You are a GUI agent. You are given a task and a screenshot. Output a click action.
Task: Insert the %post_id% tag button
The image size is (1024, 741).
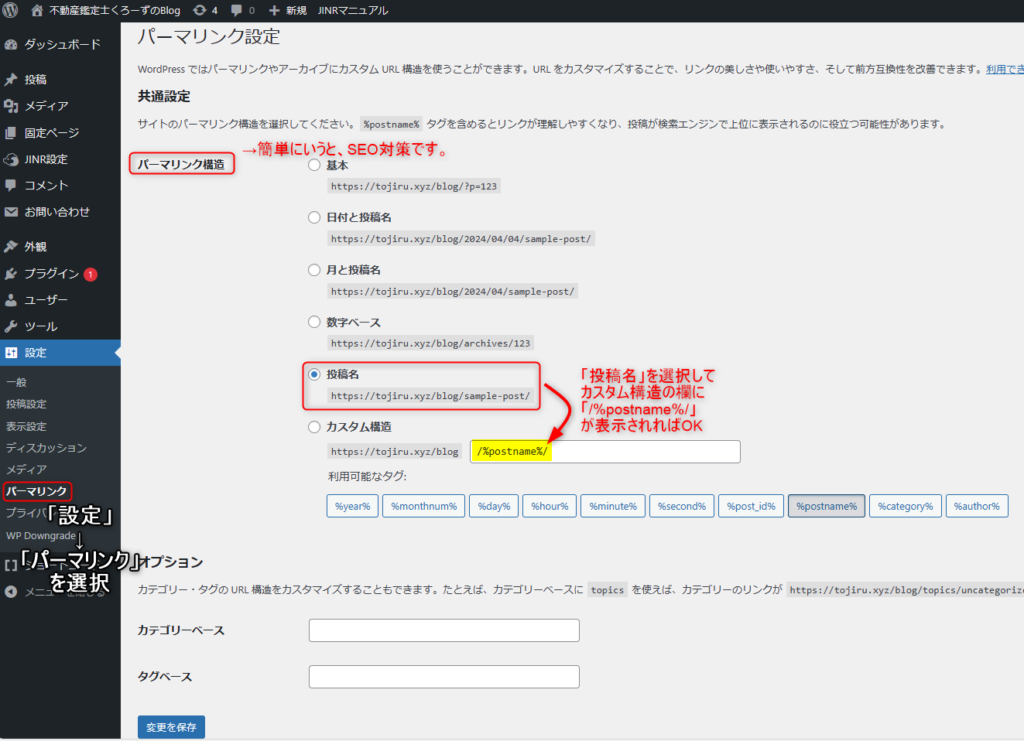[751, 506]
